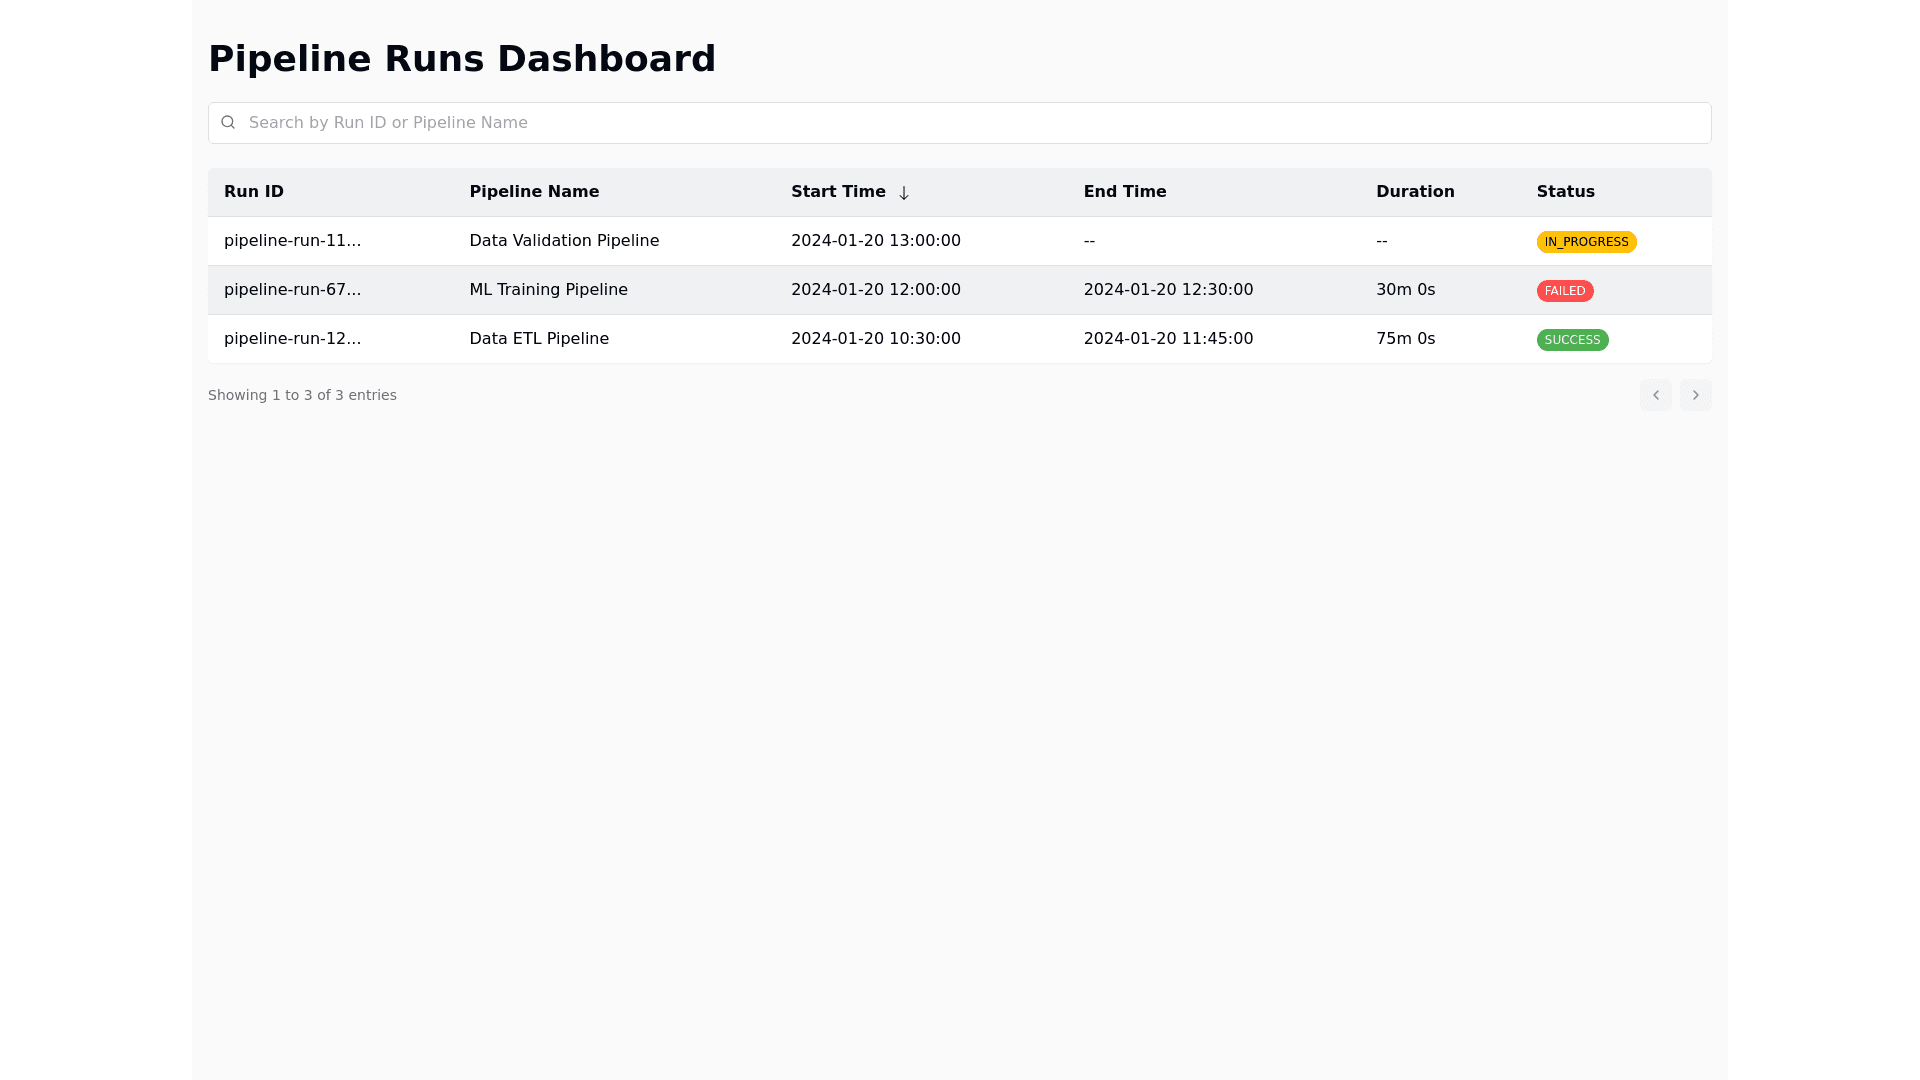Go to the previous page arrow
This screenshot has width=1920, height=1080.
[x=1655, y=395]
